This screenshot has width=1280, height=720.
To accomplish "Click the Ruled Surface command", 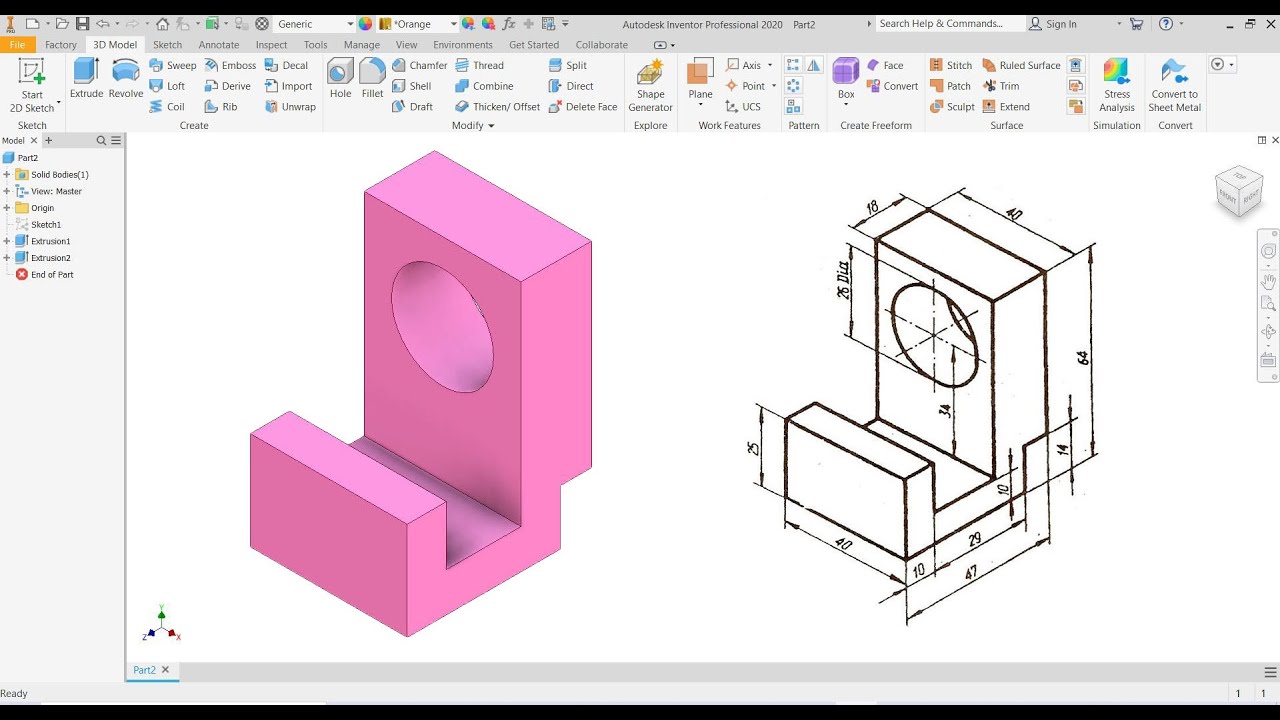I will pyautogui.click(x=1021, y=65).
